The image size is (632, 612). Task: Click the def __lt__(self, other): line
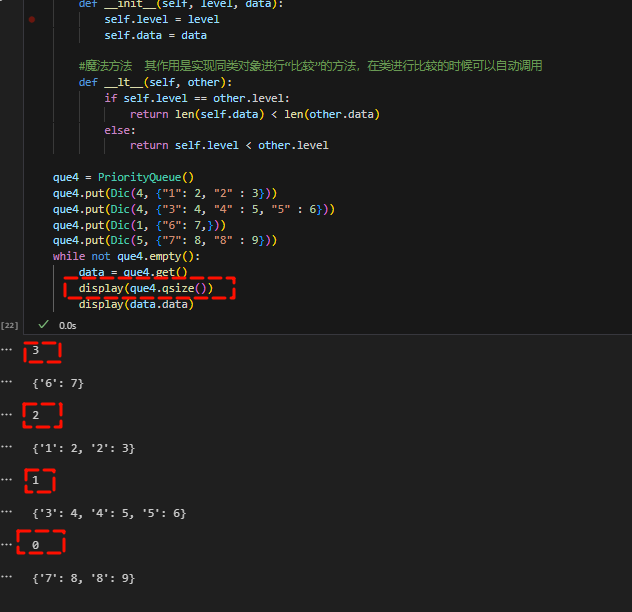coord(155,82)
